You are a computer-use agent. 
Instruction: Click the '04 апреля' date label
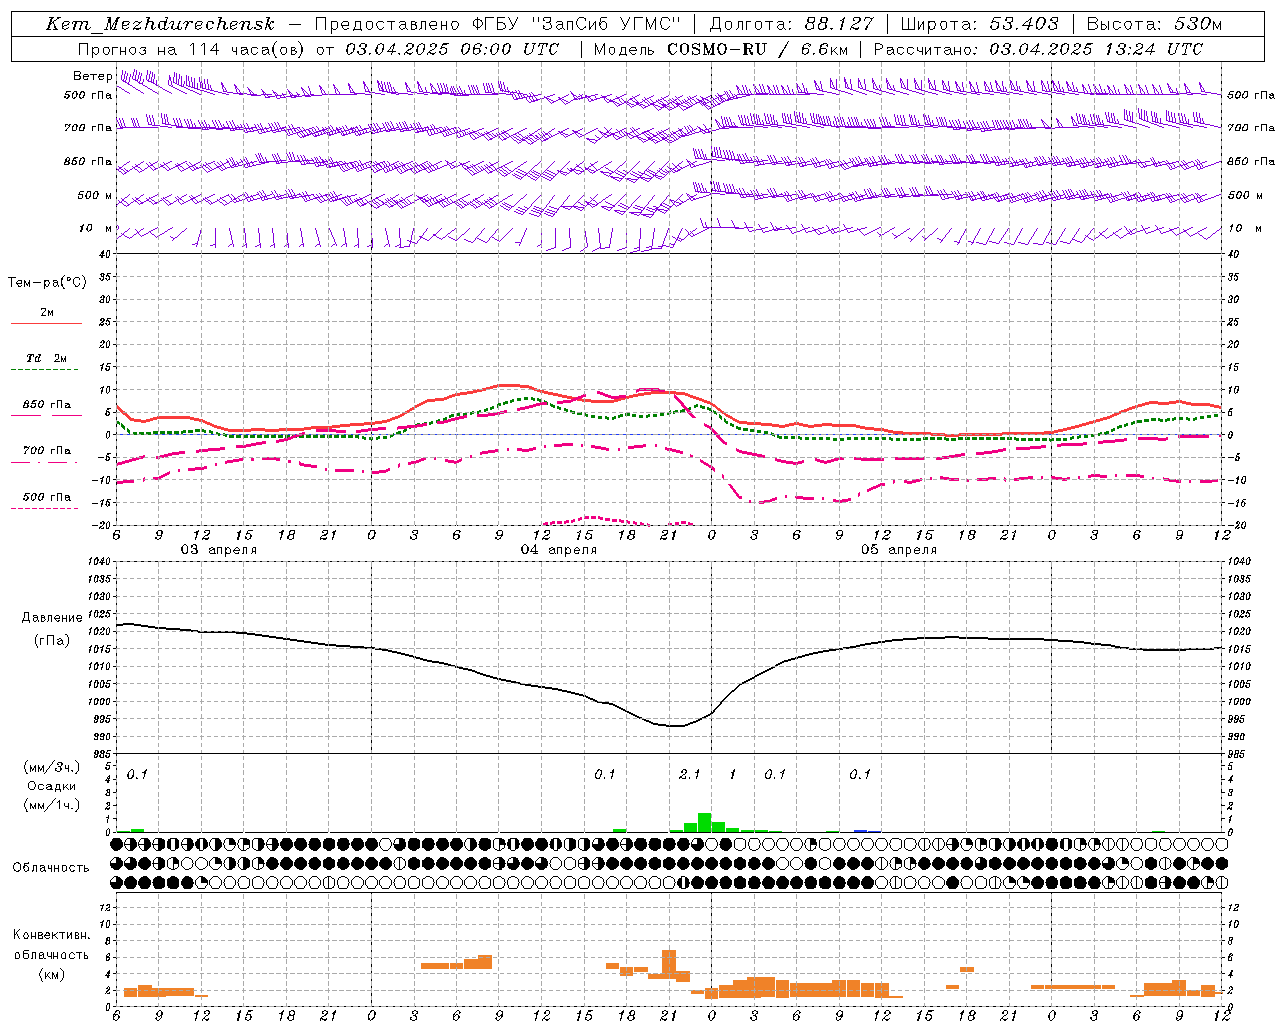pyautogui.click(x=558, y=550)
